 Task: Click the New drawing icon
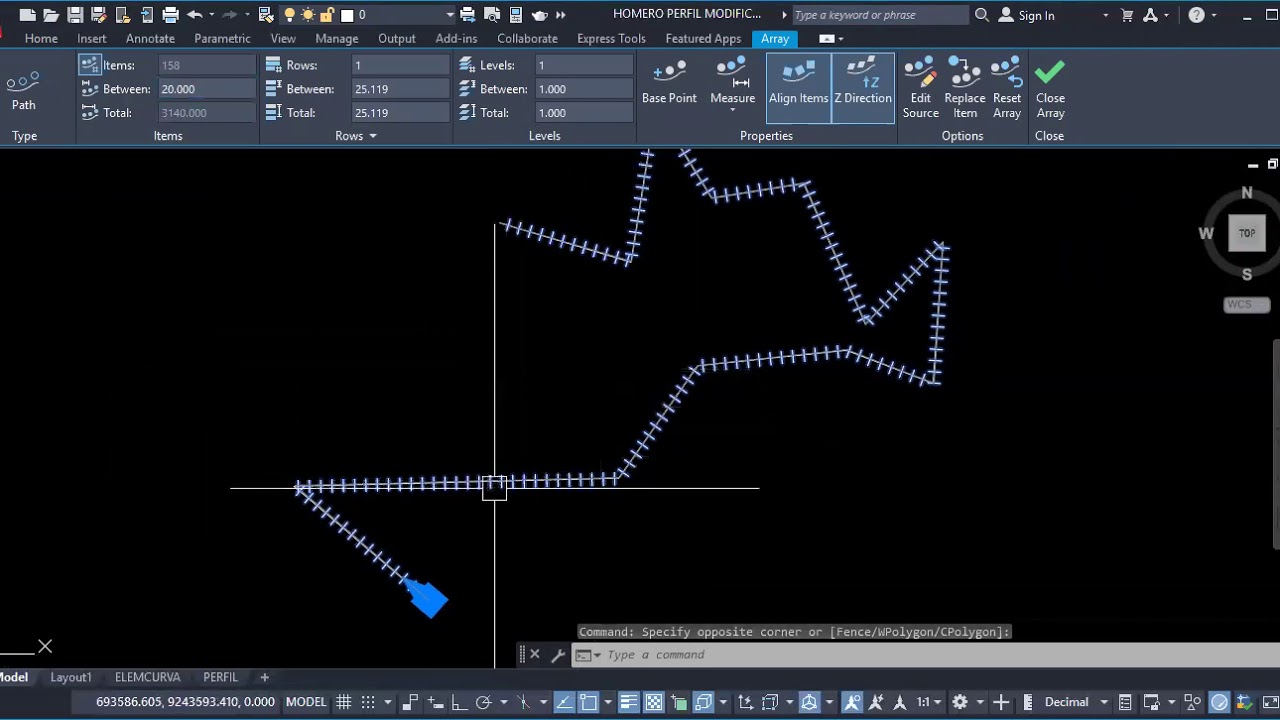pyautogui.click(x=27, y=15)
